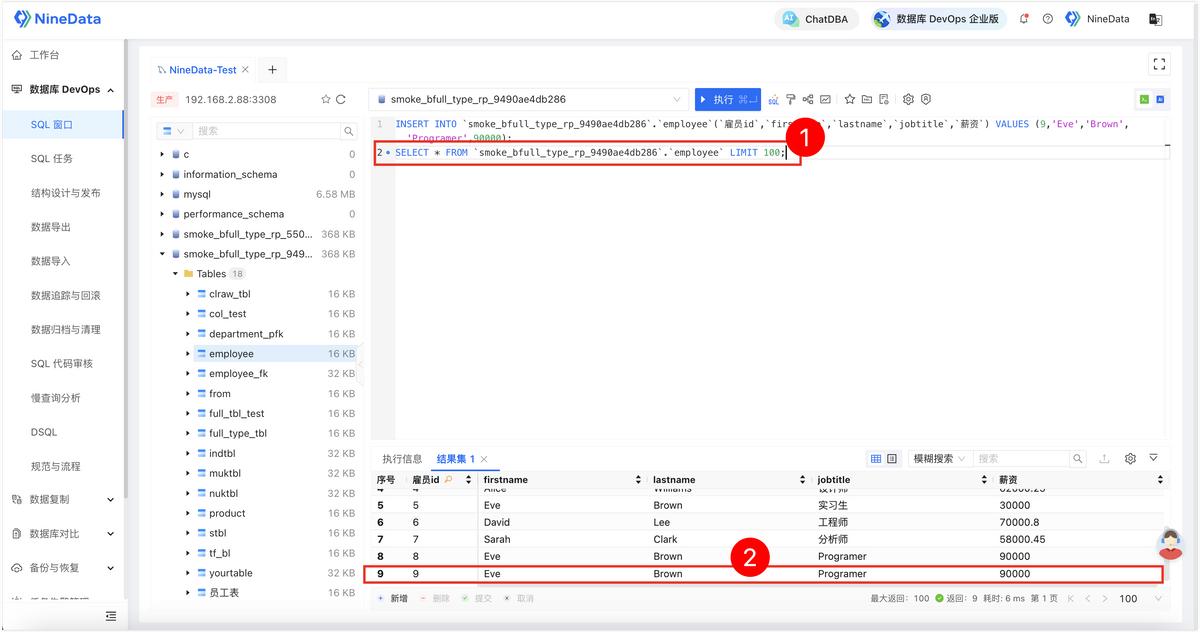Screen dimensions: 1200x632
Task: Expand the employee_fk table node
Action: [x=188, y=373]
